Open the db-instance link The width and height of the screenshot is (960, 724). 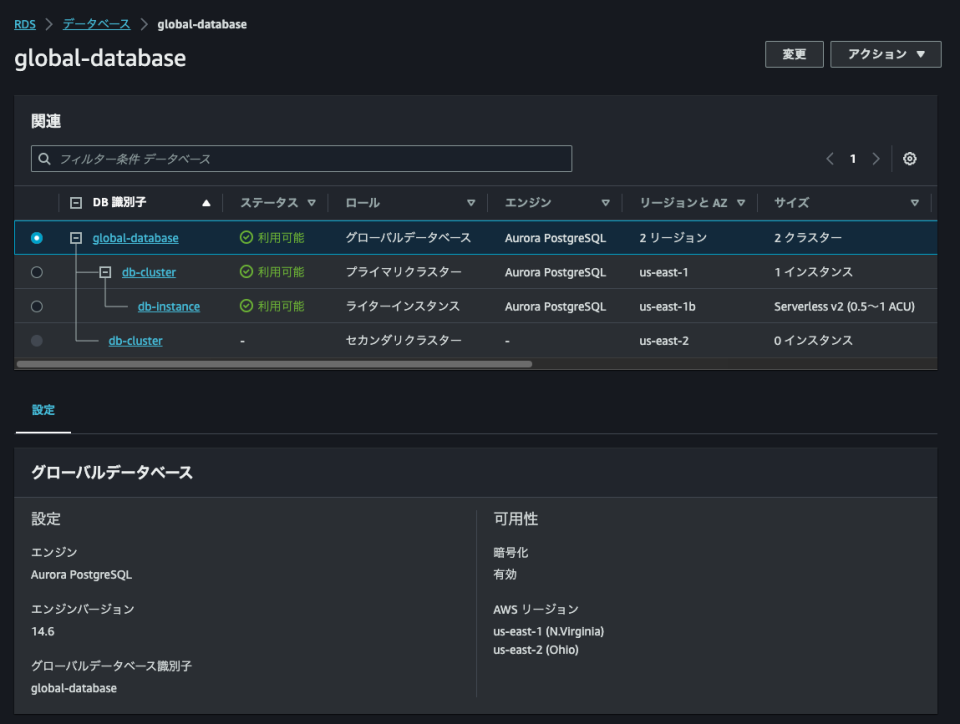tap(169, 307)
